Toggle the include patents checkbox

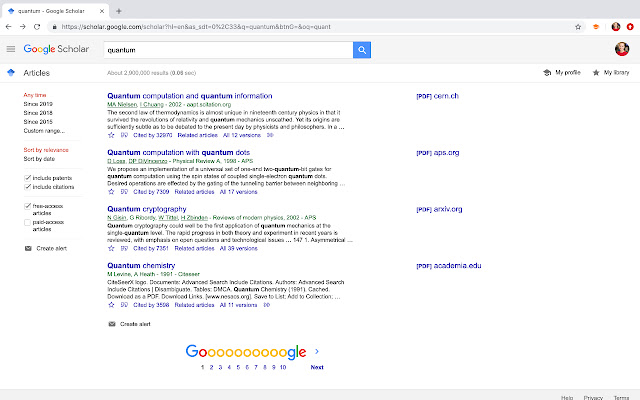pyautogui.click(x=27, y=178)
